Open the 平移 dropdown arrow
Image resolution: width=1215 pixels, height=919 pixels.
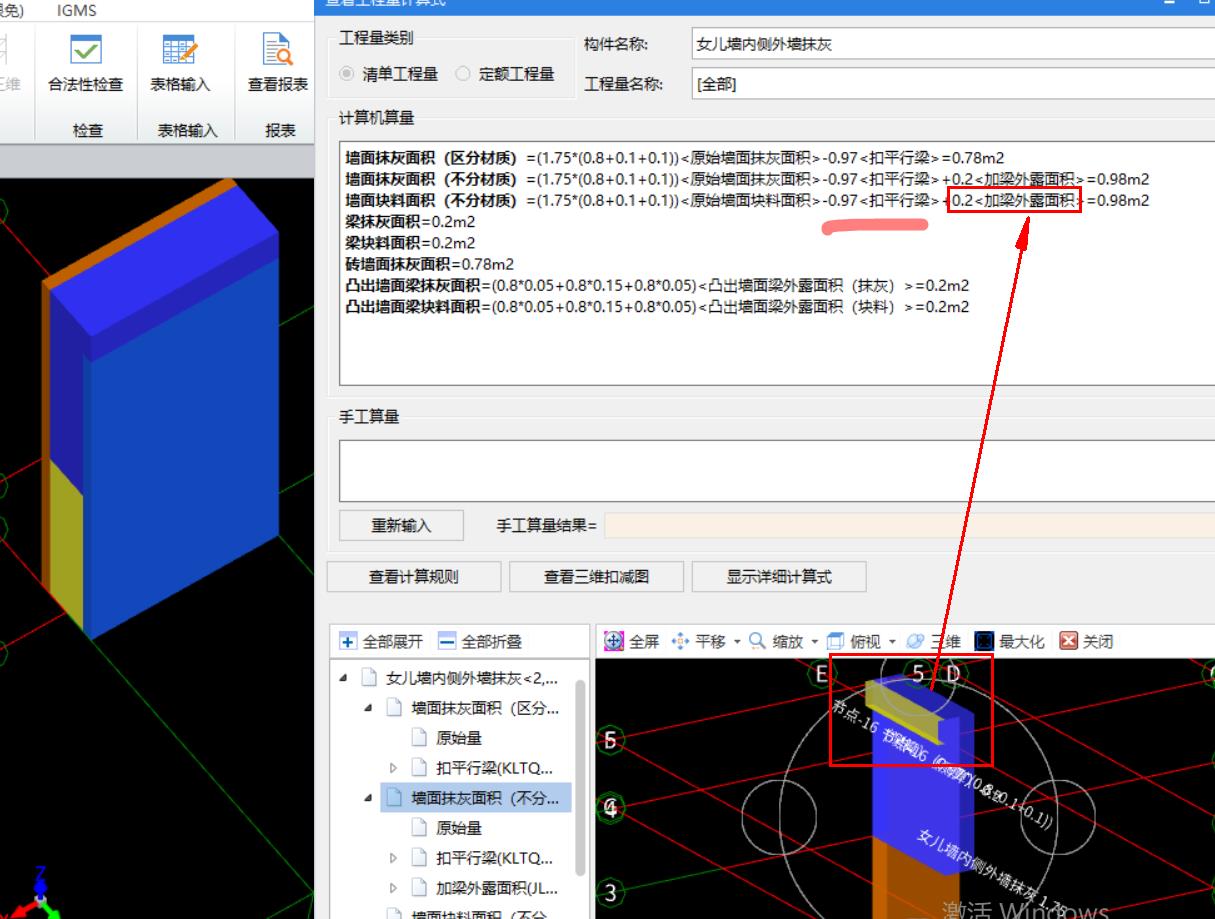pyautogui.click(x=737, y=642)
